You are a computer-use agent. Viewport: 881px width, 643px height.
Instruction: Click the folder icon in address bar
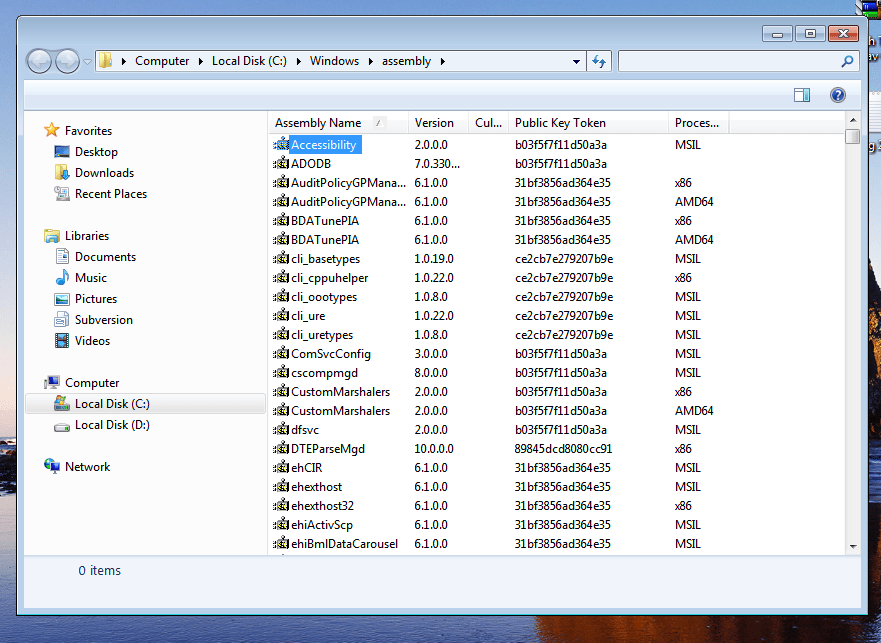click(x=106, y=61)
